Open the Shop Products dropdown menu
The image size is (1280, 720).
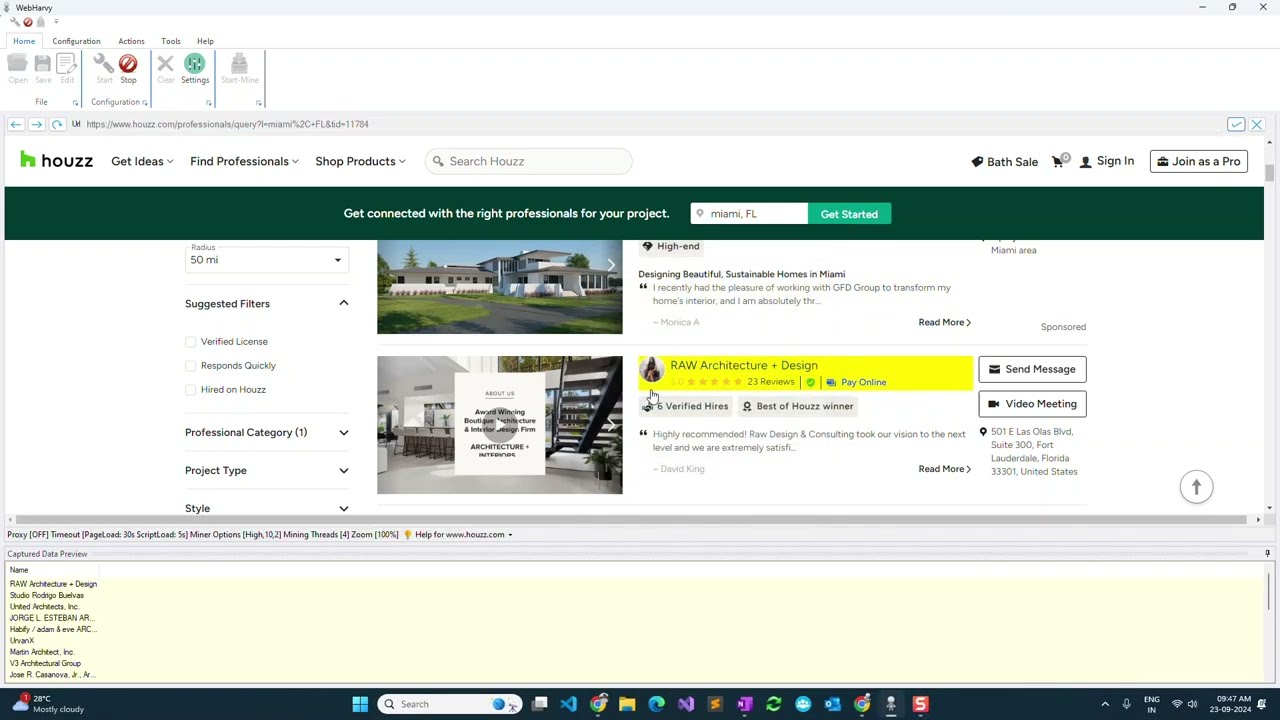tap(360, 161)
